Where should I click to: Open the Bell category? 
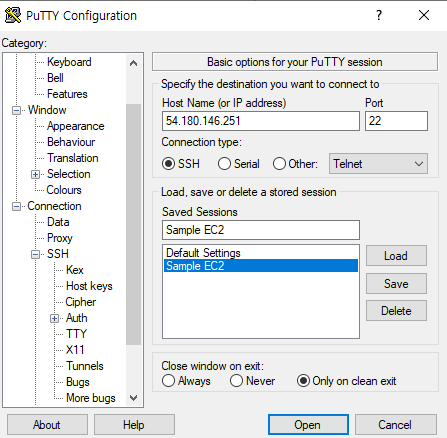point(55,78)
